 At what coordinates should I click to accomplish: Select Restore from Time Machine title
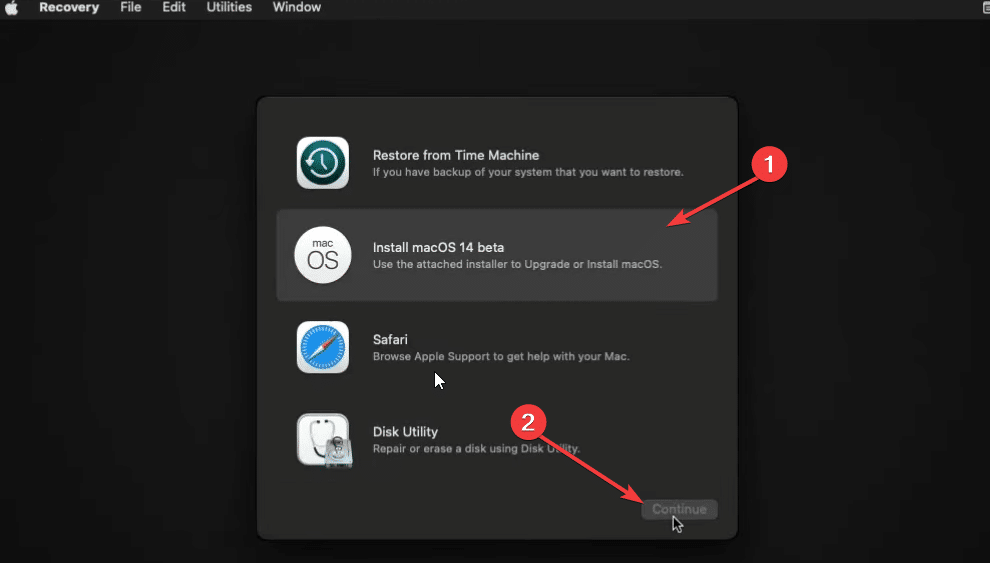[456, 155]
